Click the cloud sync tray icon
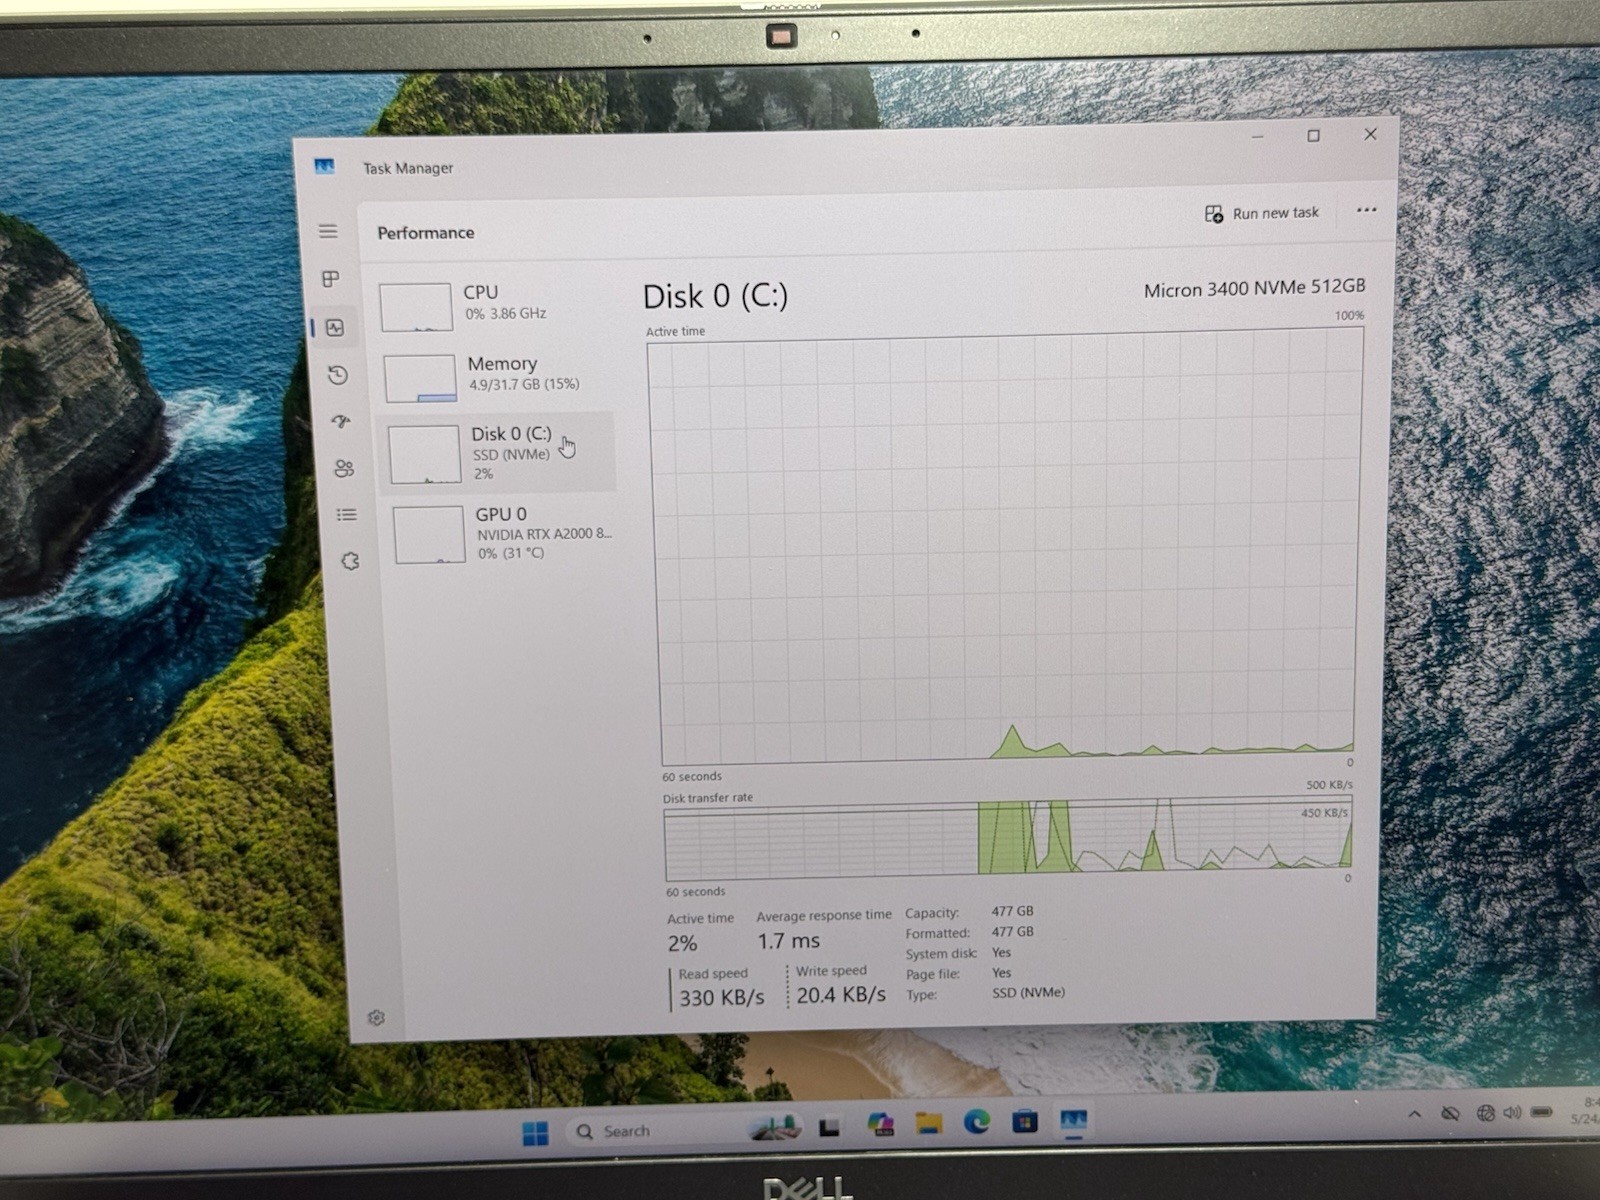The height and width of the screenshot is (1200, 1600). coord(1450,1113)
